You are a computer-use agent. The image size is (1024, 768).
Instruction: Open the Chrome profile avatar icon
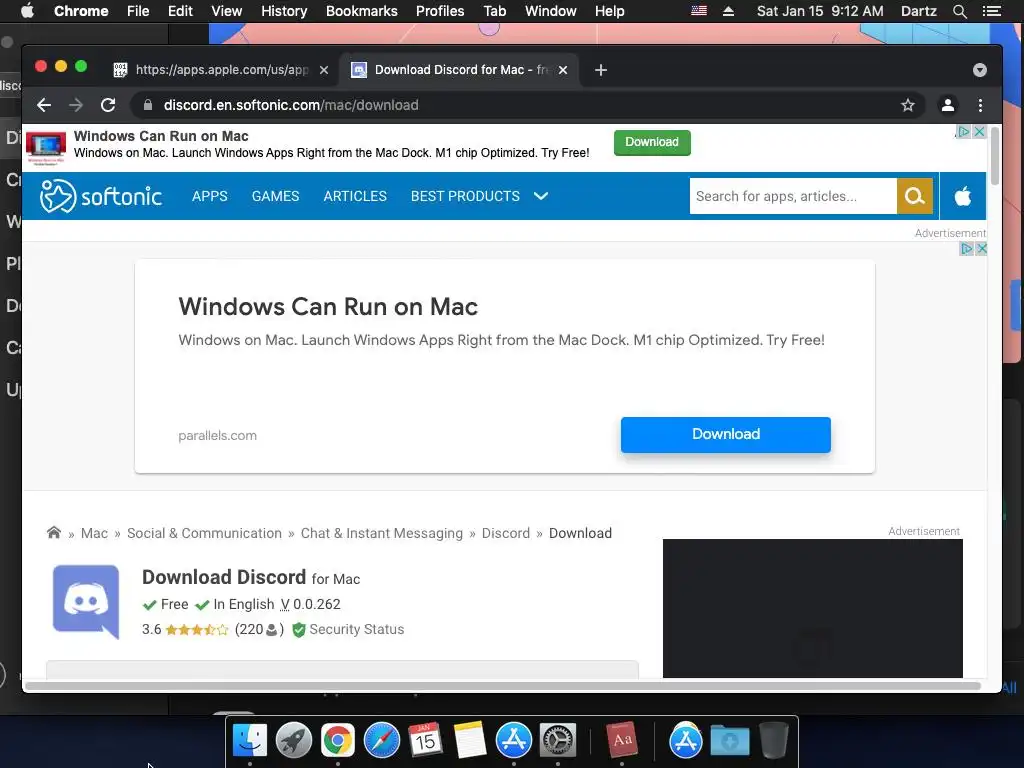(x=948, y=105)
